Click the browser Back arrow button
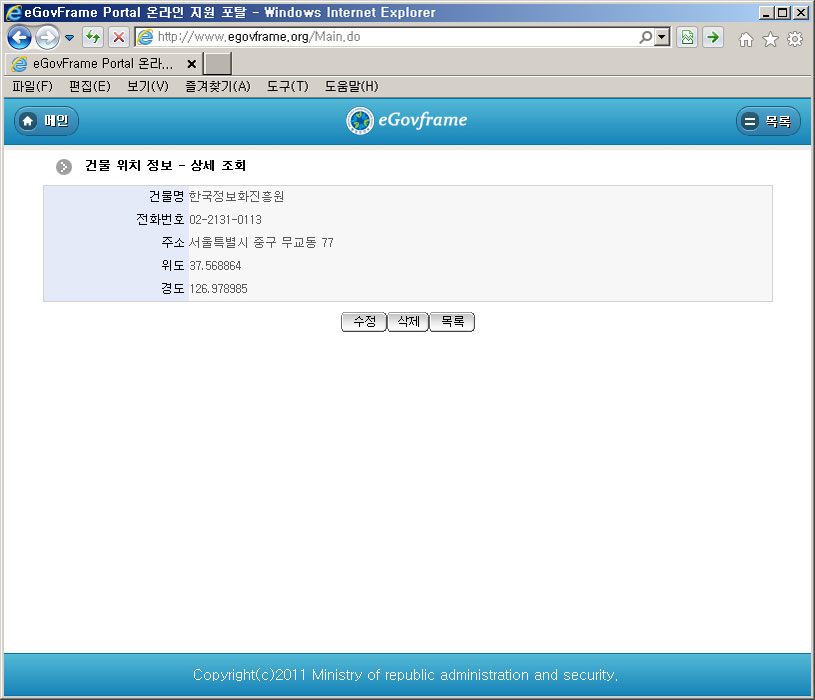Image resolution: width=815 pixels, height=700 pixels. 19,38
